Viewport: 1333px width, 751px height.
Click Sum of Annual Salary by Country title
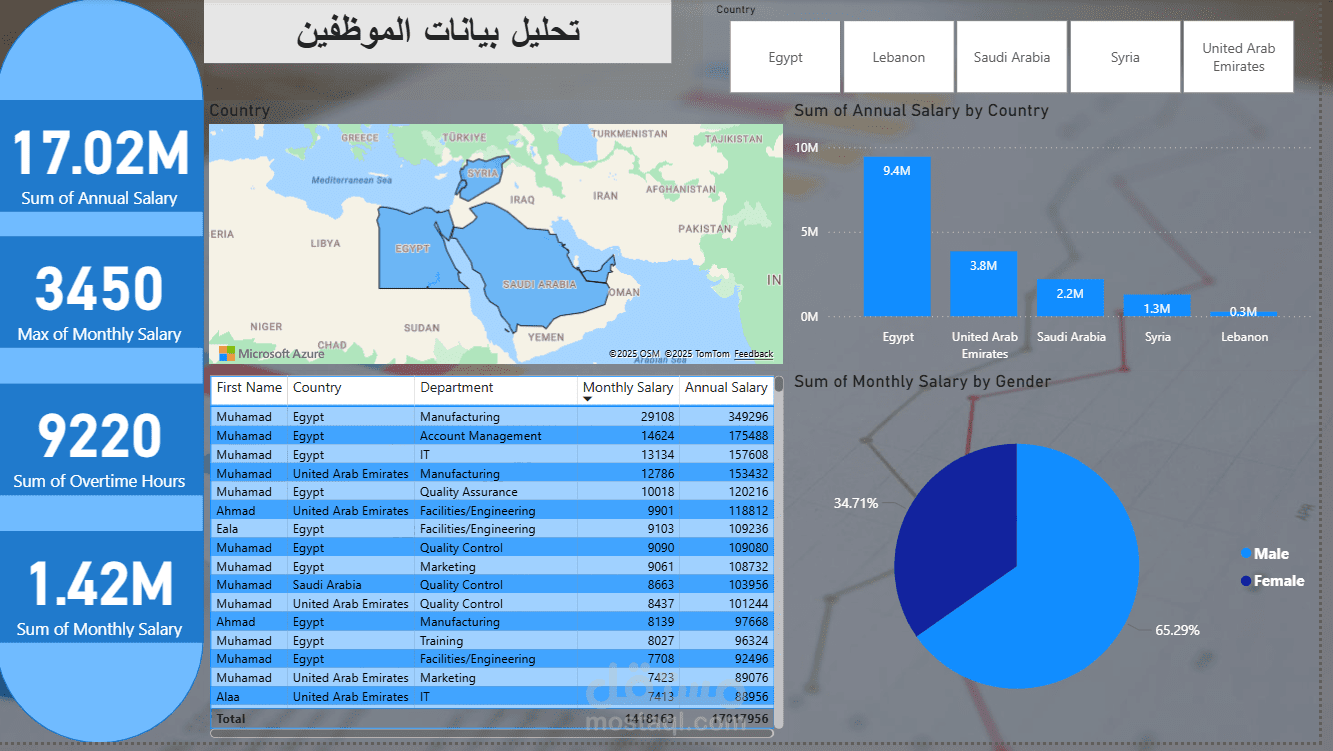pyautogui.click(x=921, y=111)
